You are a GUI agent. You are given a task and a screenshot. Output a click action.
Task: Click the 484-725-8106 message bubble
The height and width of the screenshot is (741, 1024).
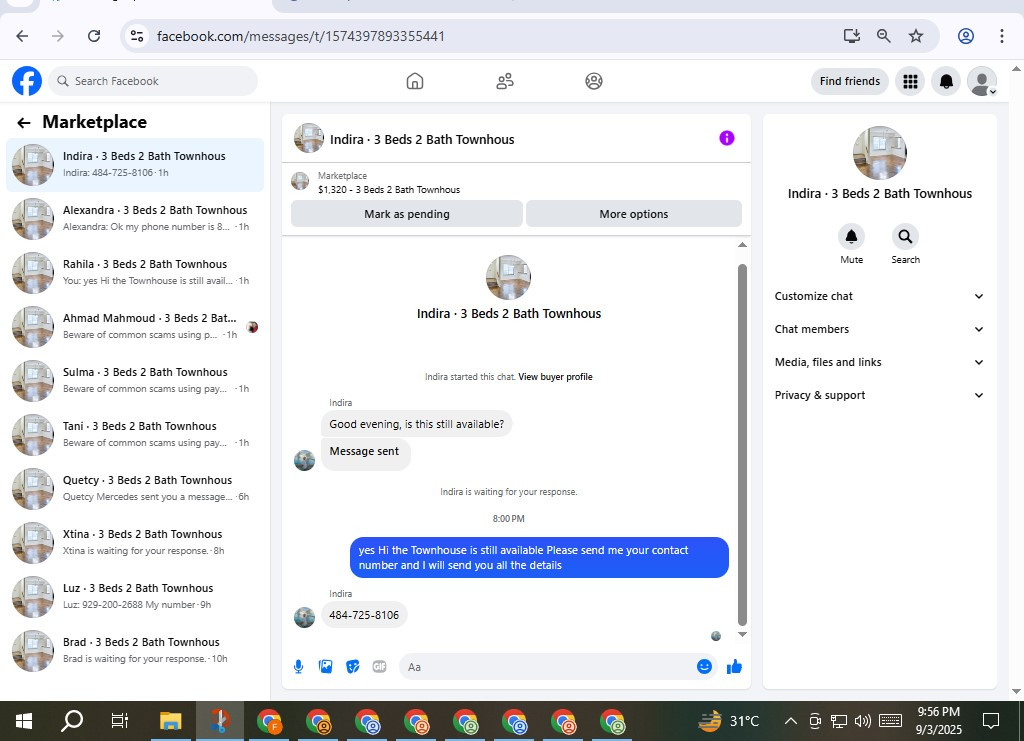pyautogui.click(x=364, y=615)
